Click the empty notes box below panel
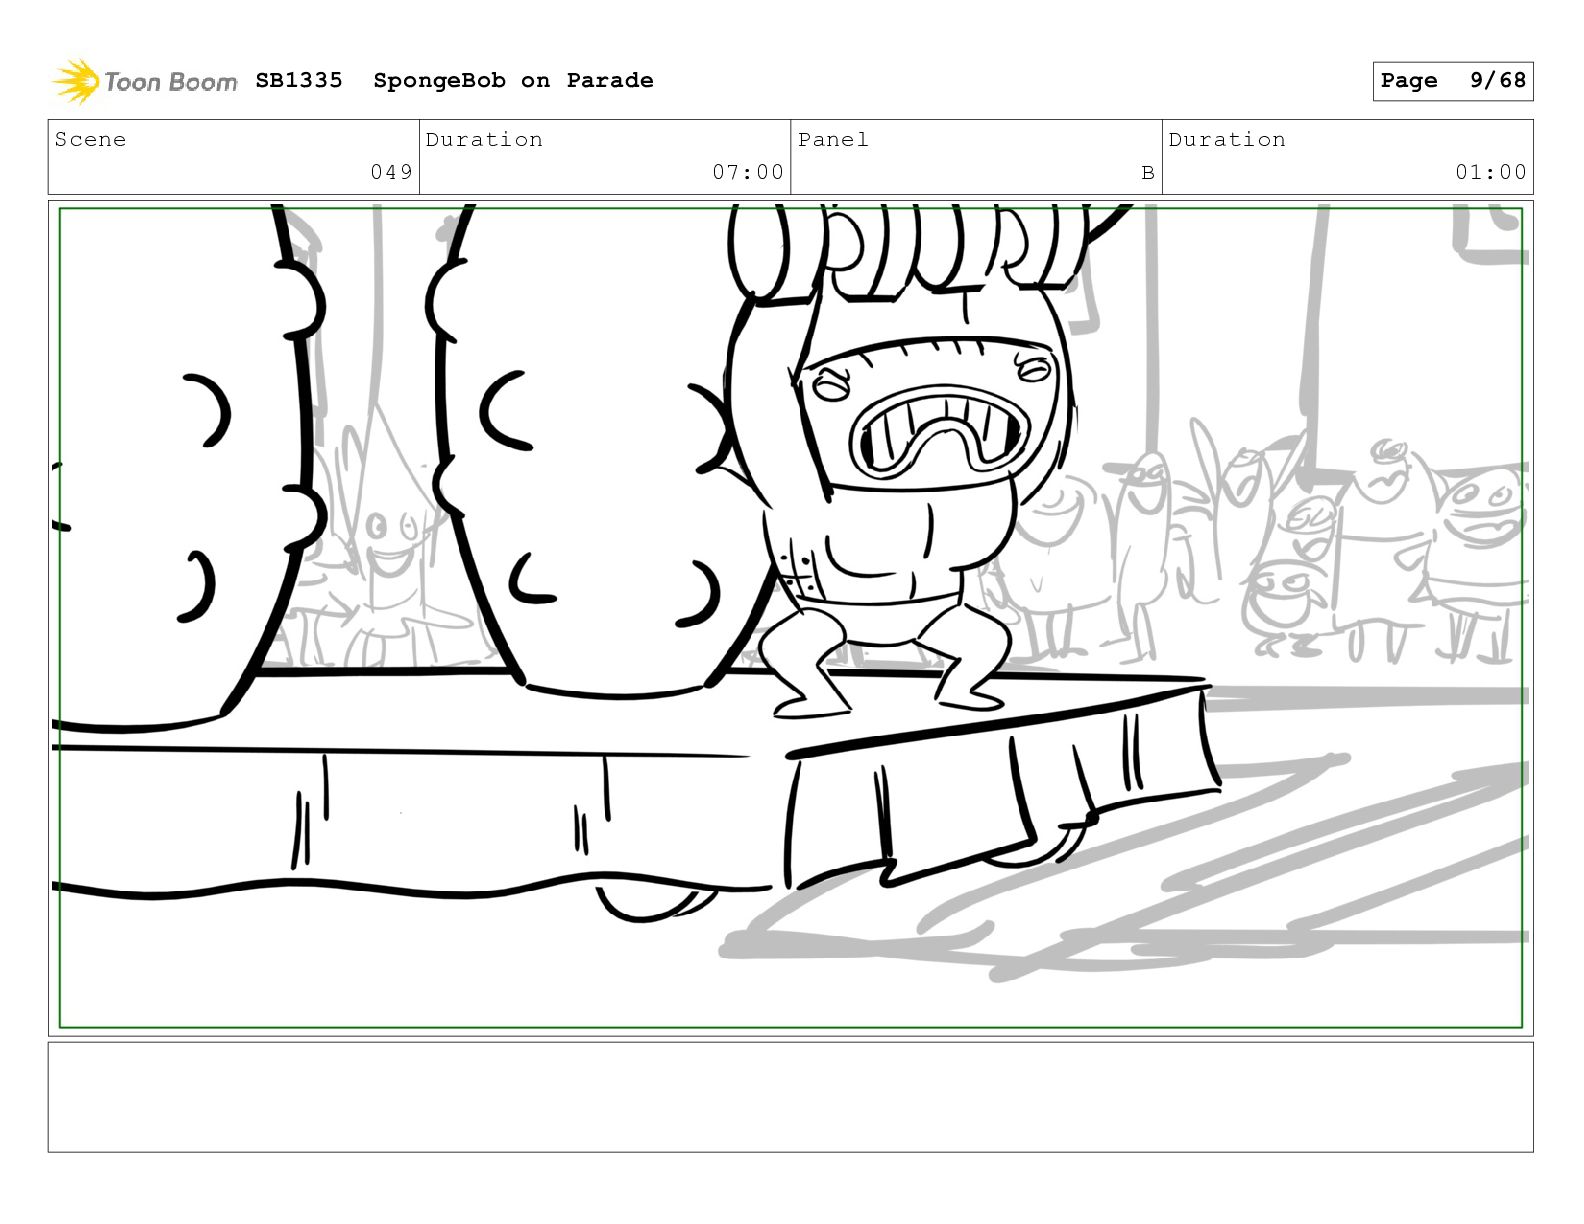 [x=790, y=1097]
